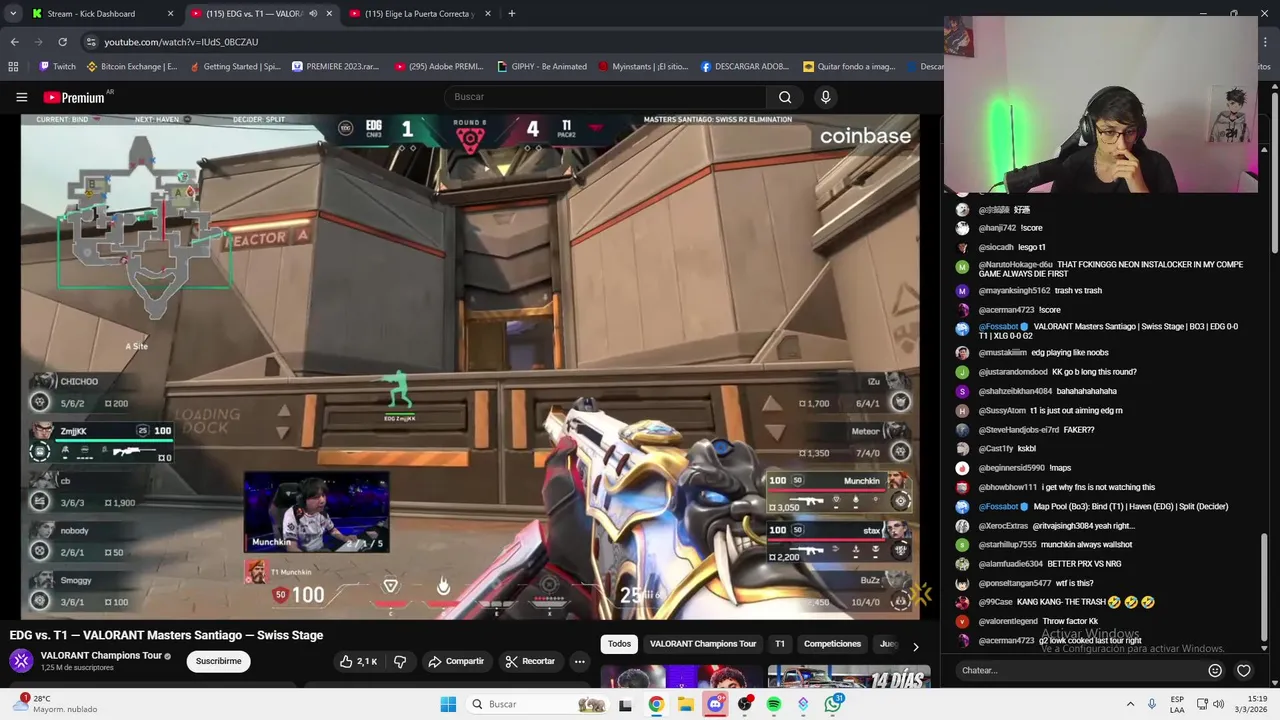Focus the YouTube Buscar search field
The image size is (1280, 720).
pyautogui.click(x=605, y=97)
